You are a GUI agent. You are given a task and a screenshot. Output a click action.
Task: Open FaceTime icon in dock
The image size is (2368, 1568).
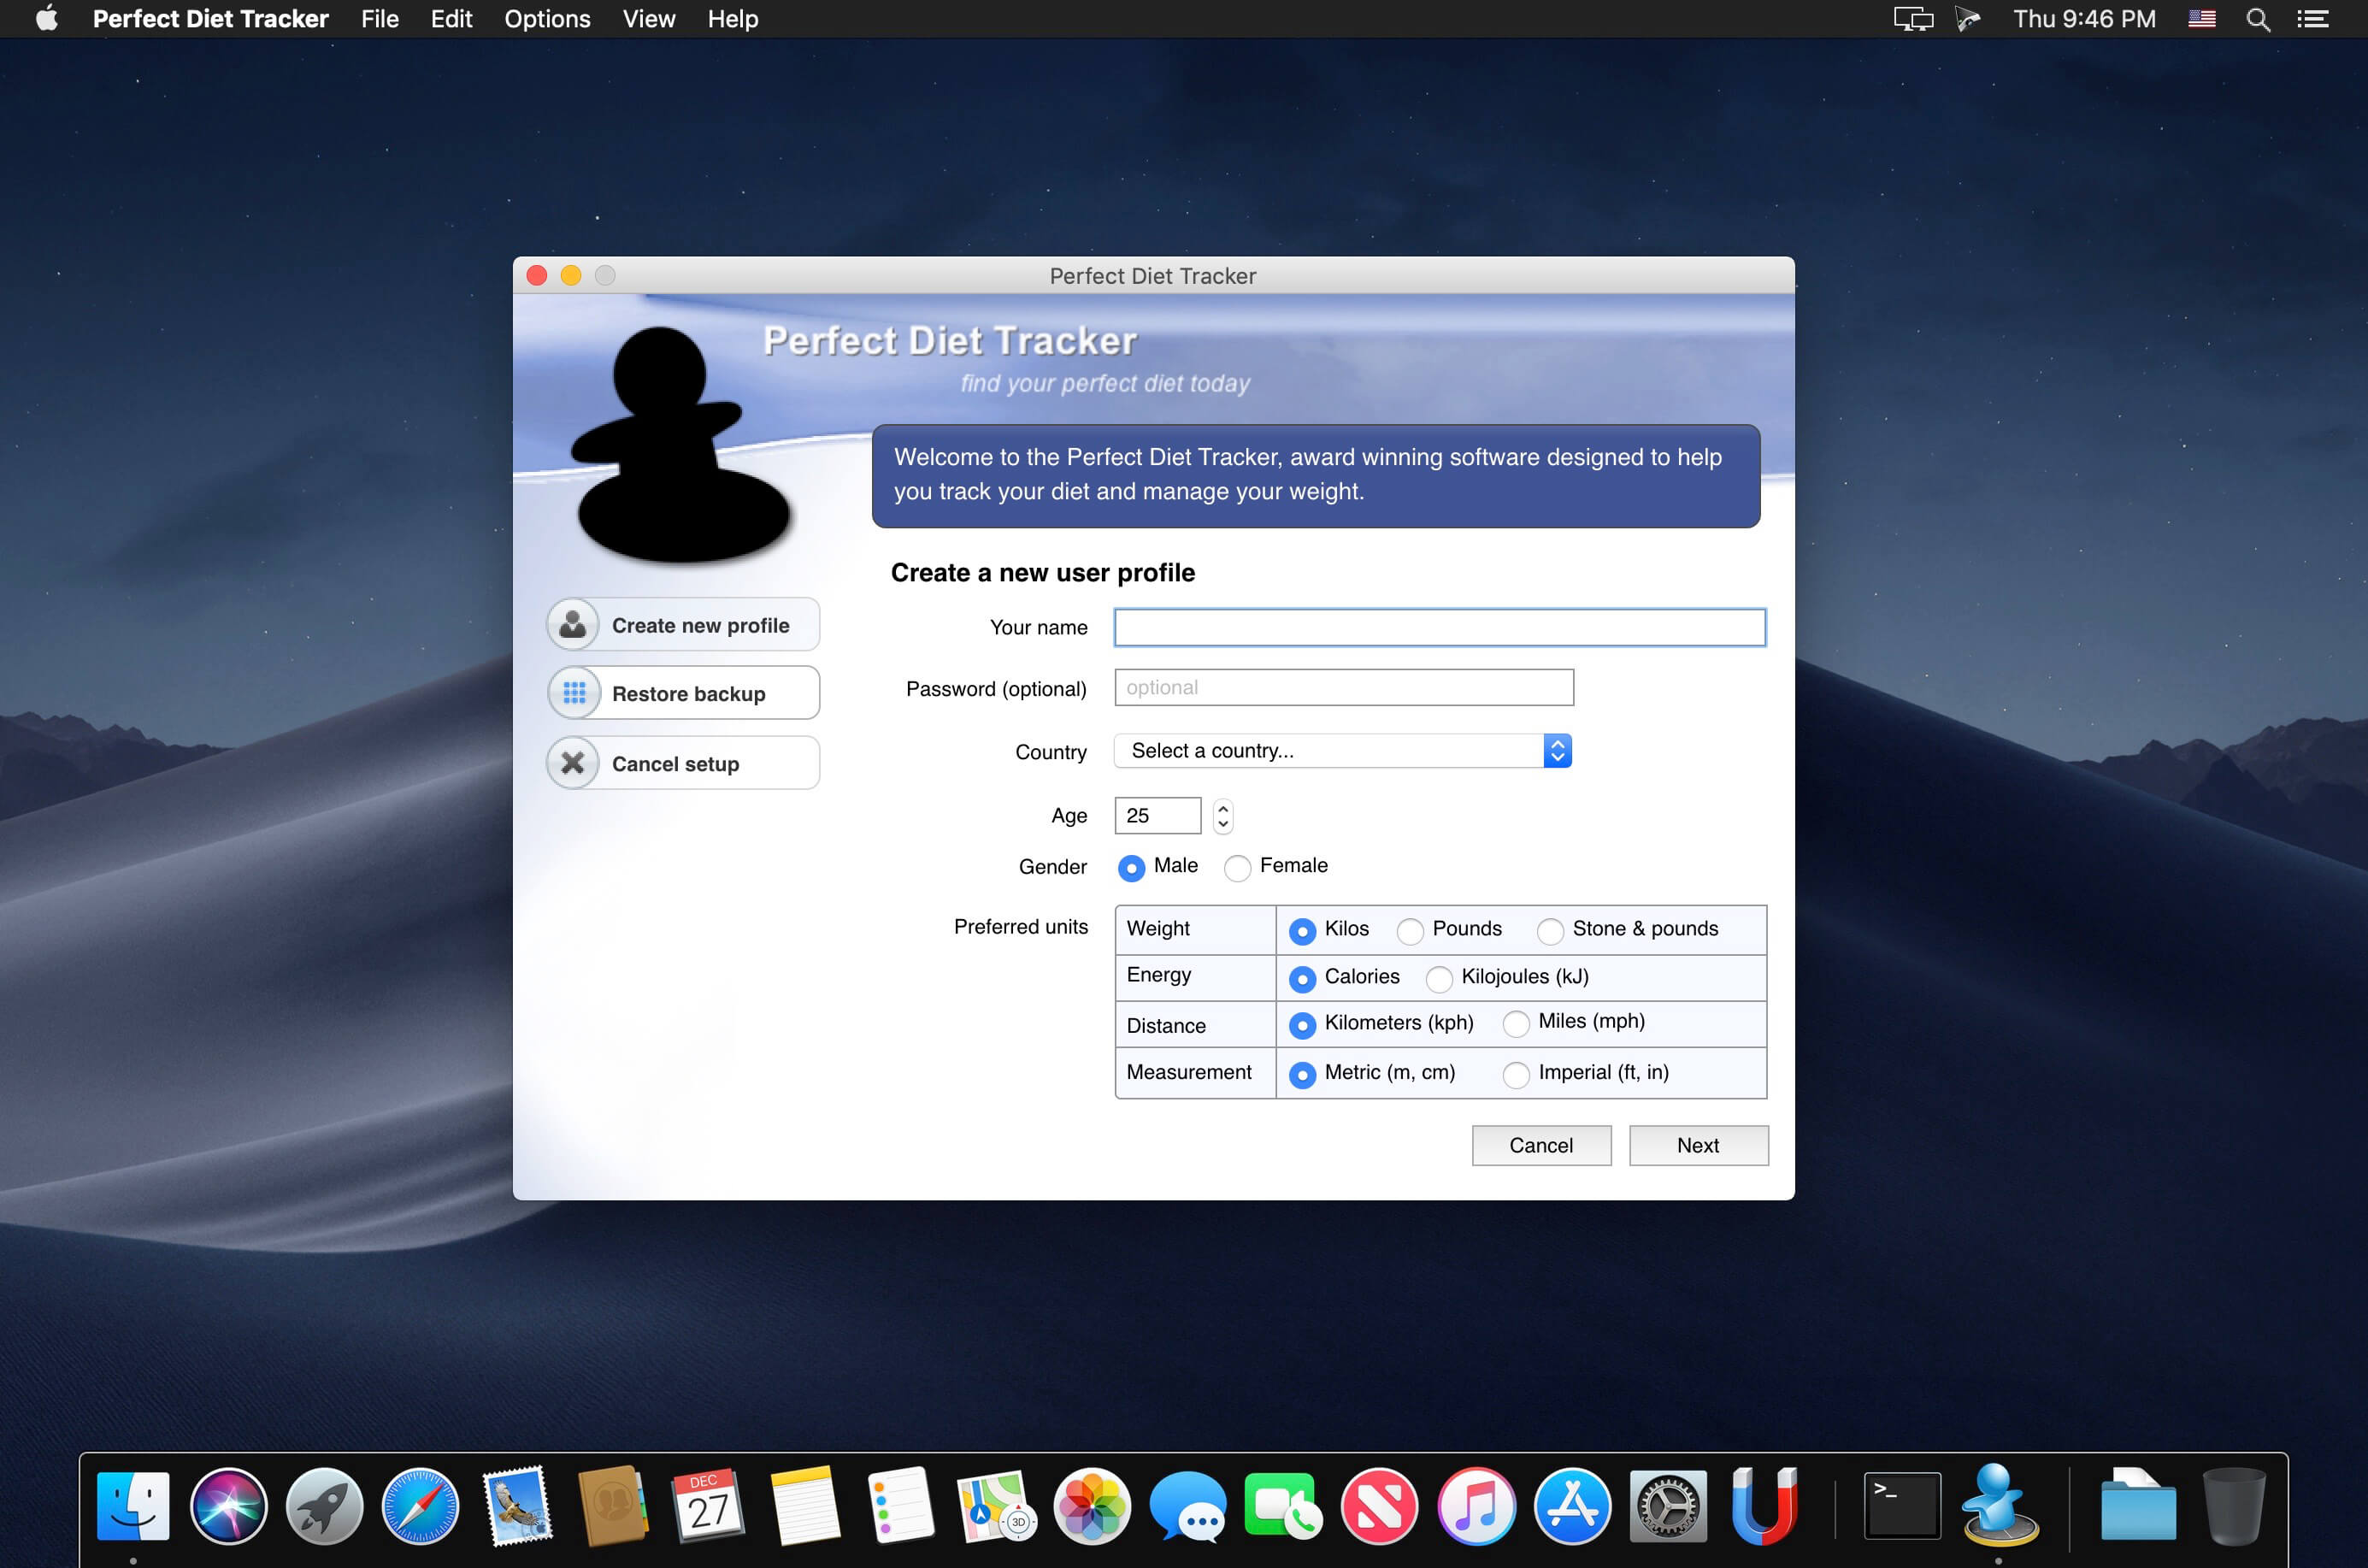pyautogui.click(x=1284, y=1506)
